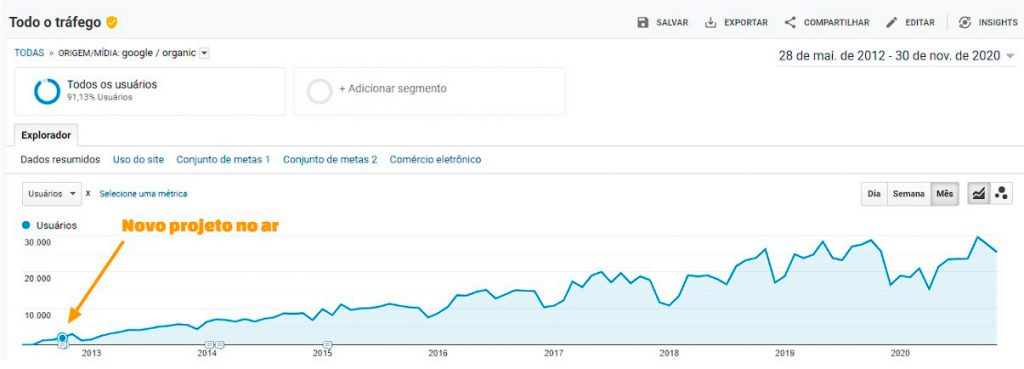Click the Editar pencil icon

tap(891, 22)
